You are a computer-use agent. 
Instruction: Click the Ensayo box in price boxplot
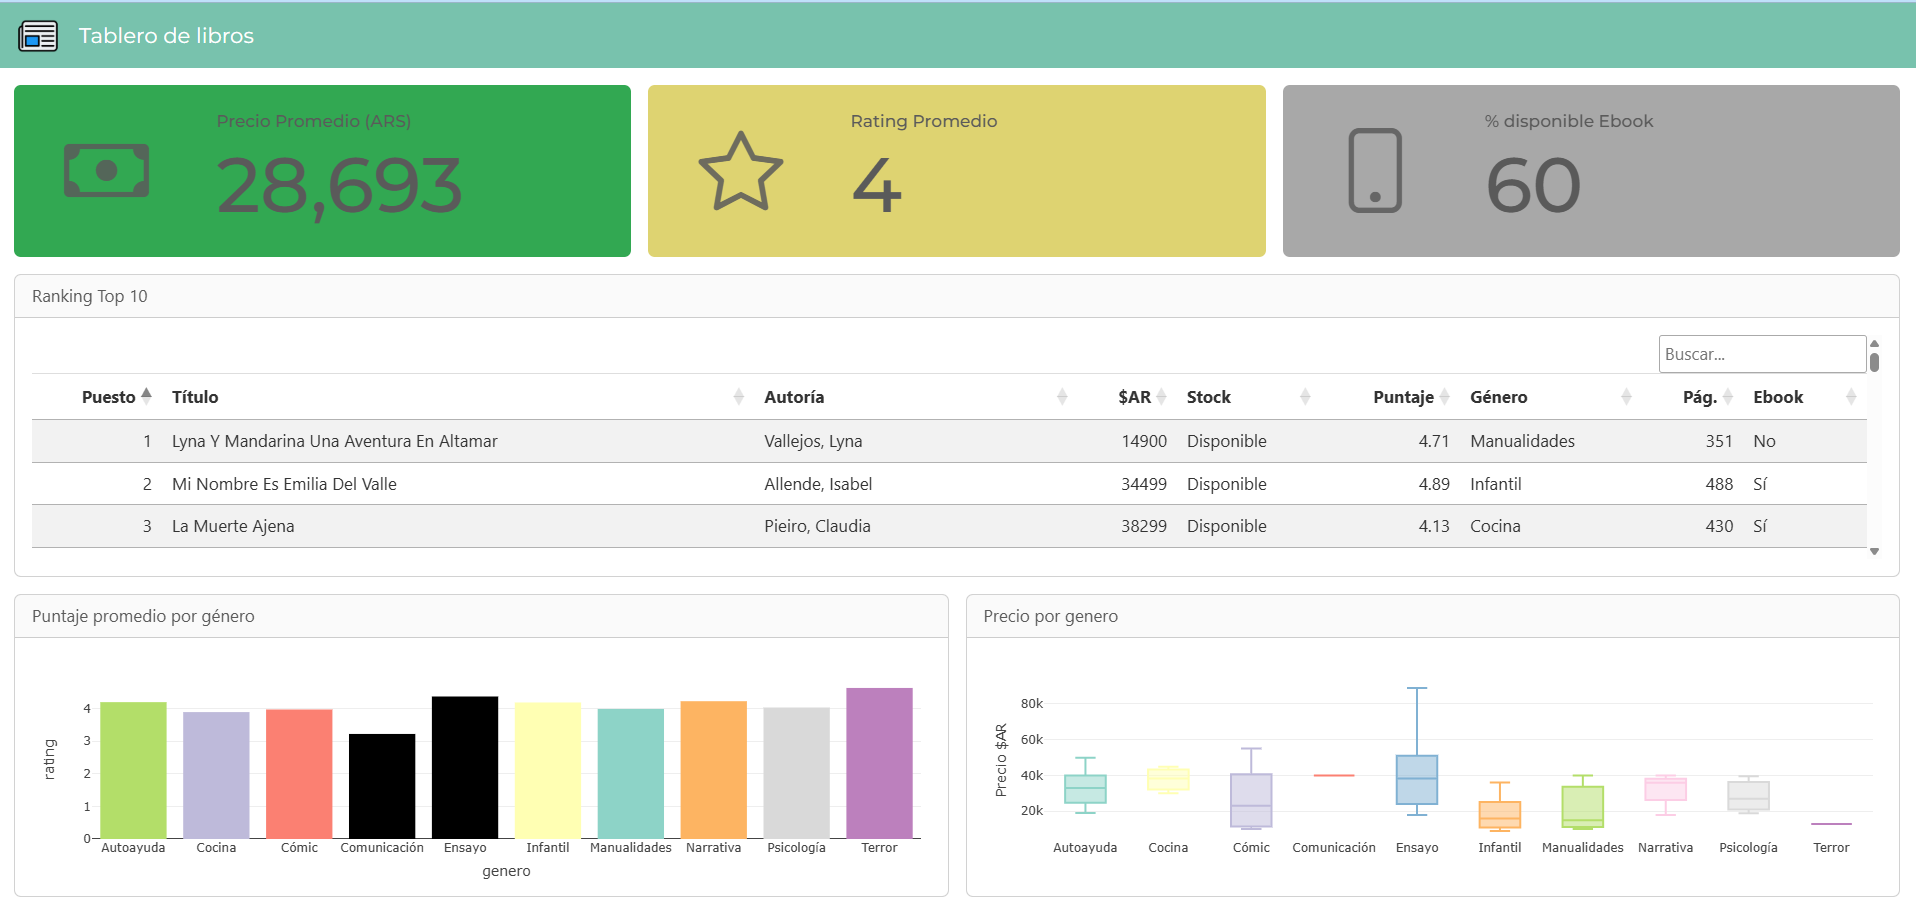tap(1416, 780)
